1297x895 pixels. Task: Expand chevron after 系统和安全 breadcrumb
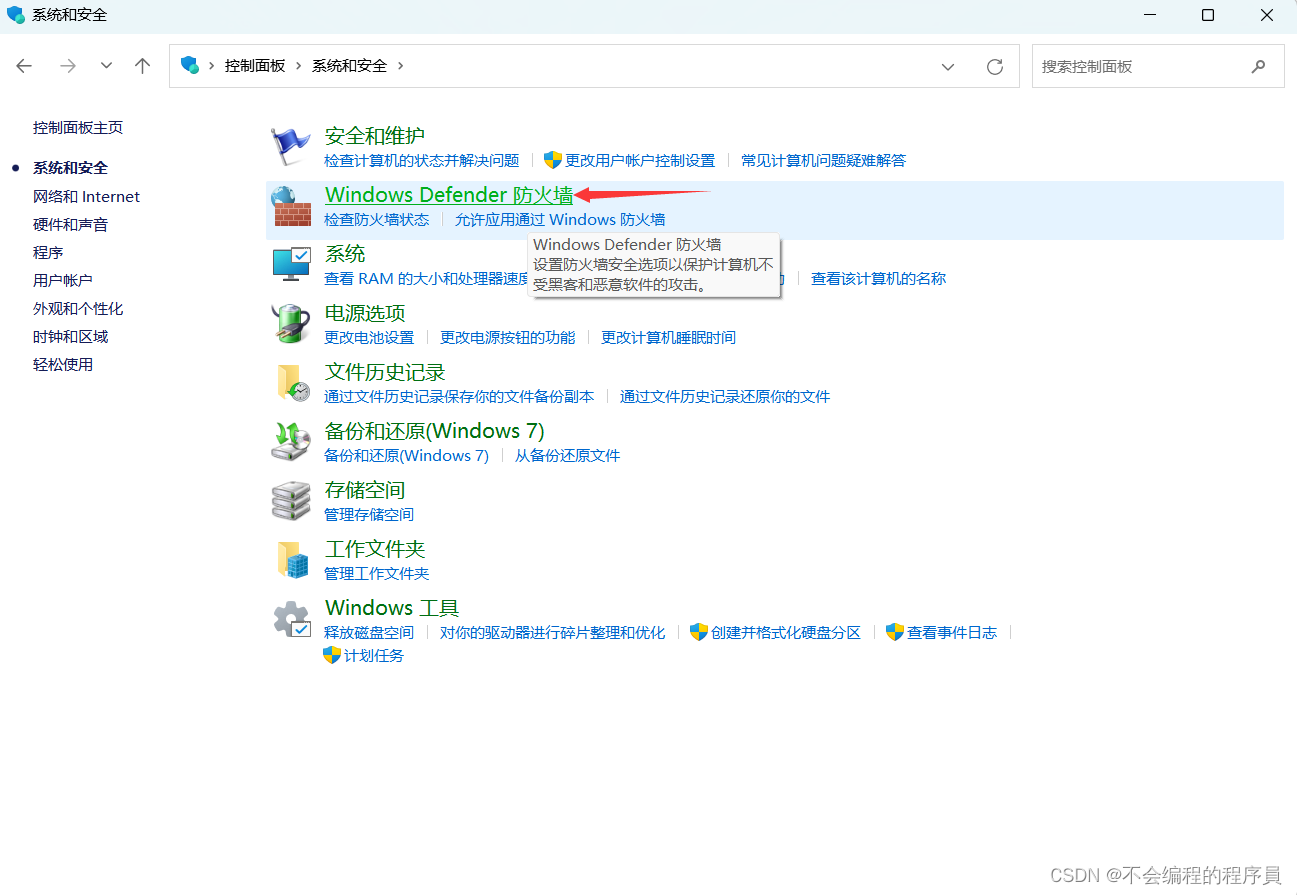point(401,66)
